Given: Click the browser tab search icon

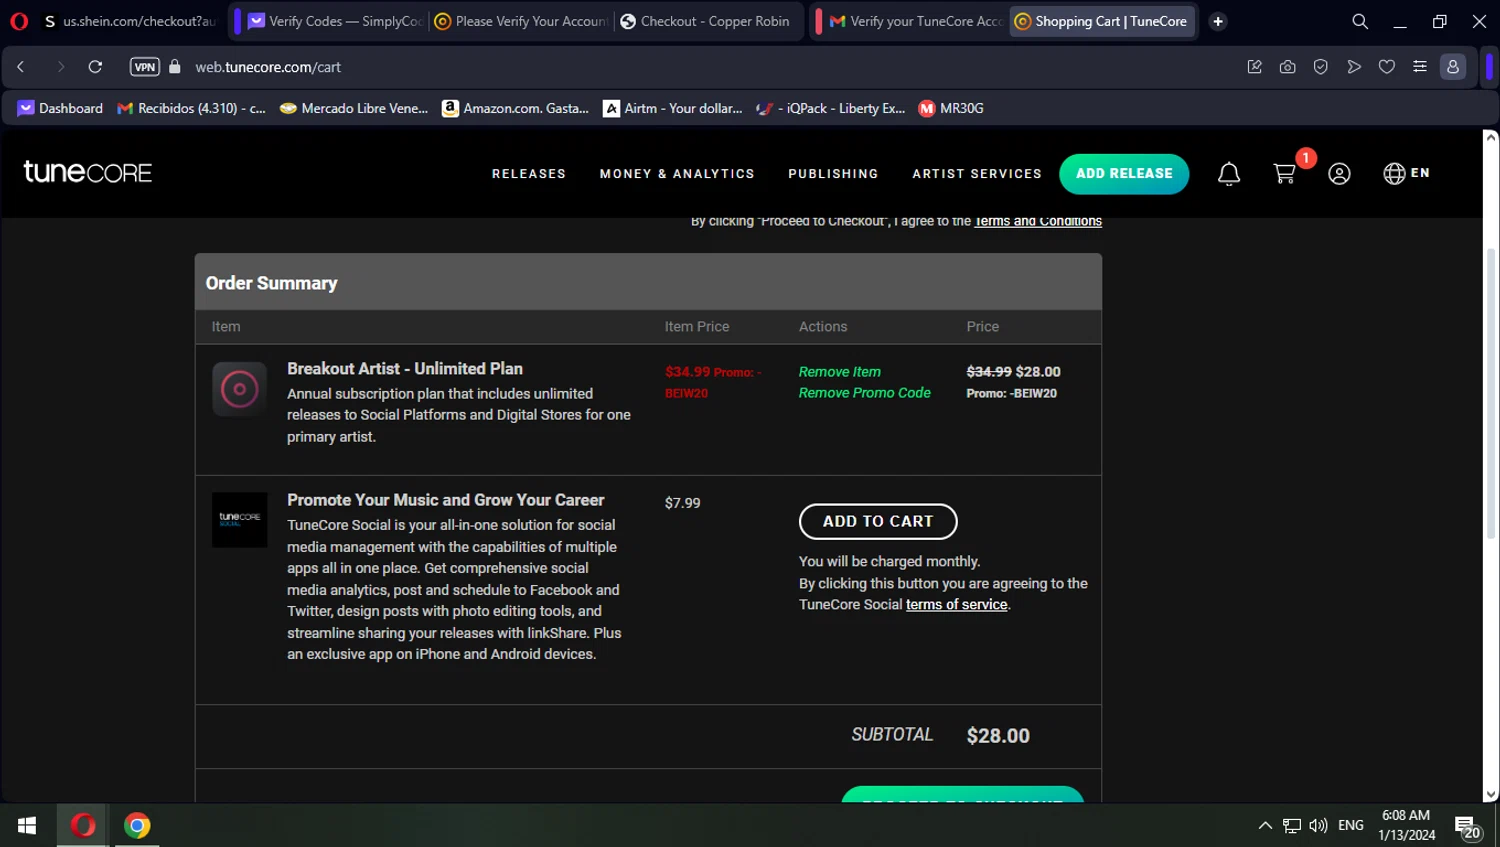Looking at the screenshot, I should pyautogui.click(x=1360, y=21).
